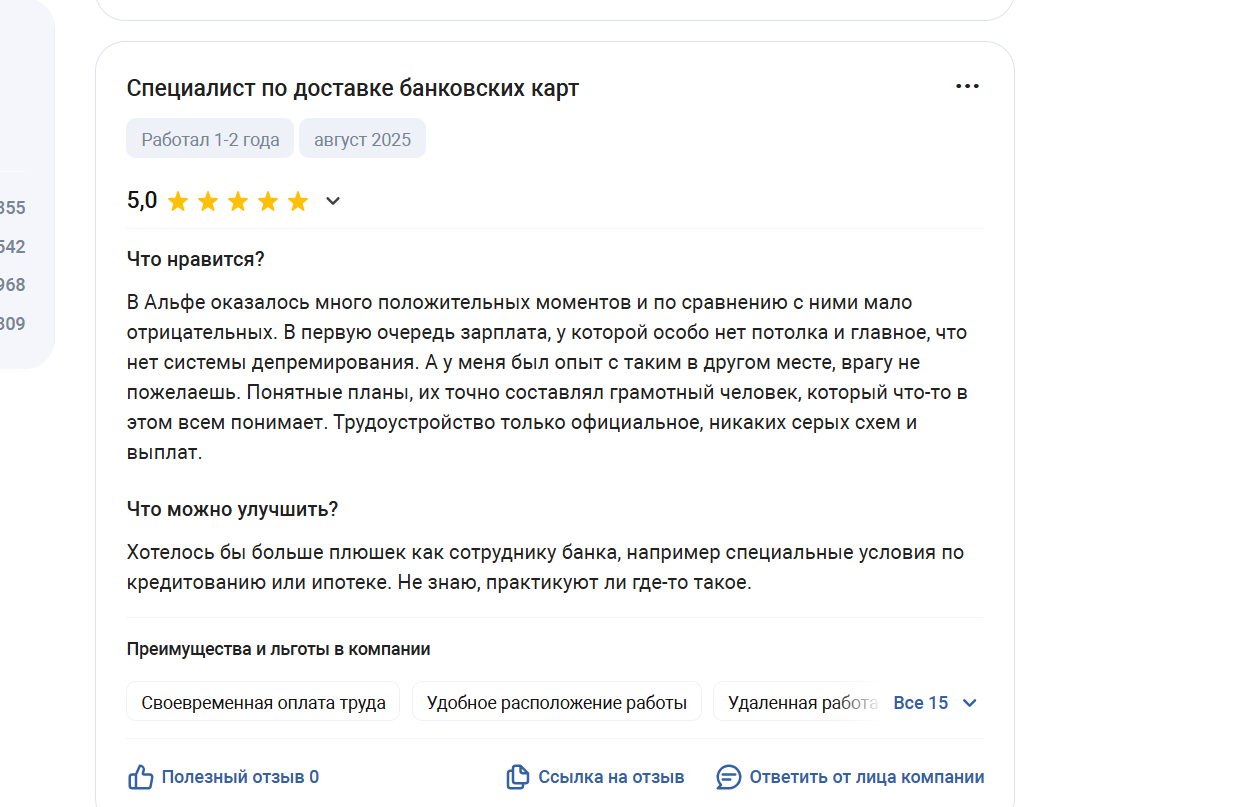Click the Полезный отзыв 0 label
This screenshot has height=807, width=1260.
pos(240,777)
